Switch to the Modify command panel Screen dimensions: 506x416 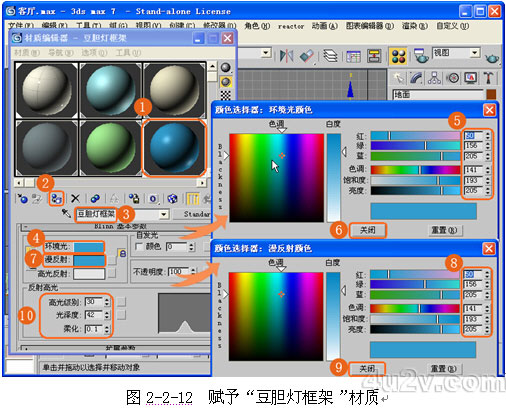pos(416,78)
